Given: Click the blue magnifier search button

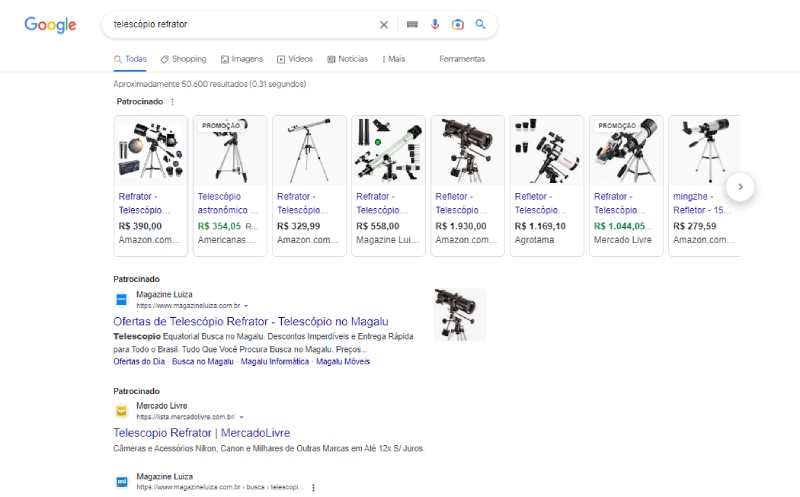Looking at the screenshot, I should 480,25.
